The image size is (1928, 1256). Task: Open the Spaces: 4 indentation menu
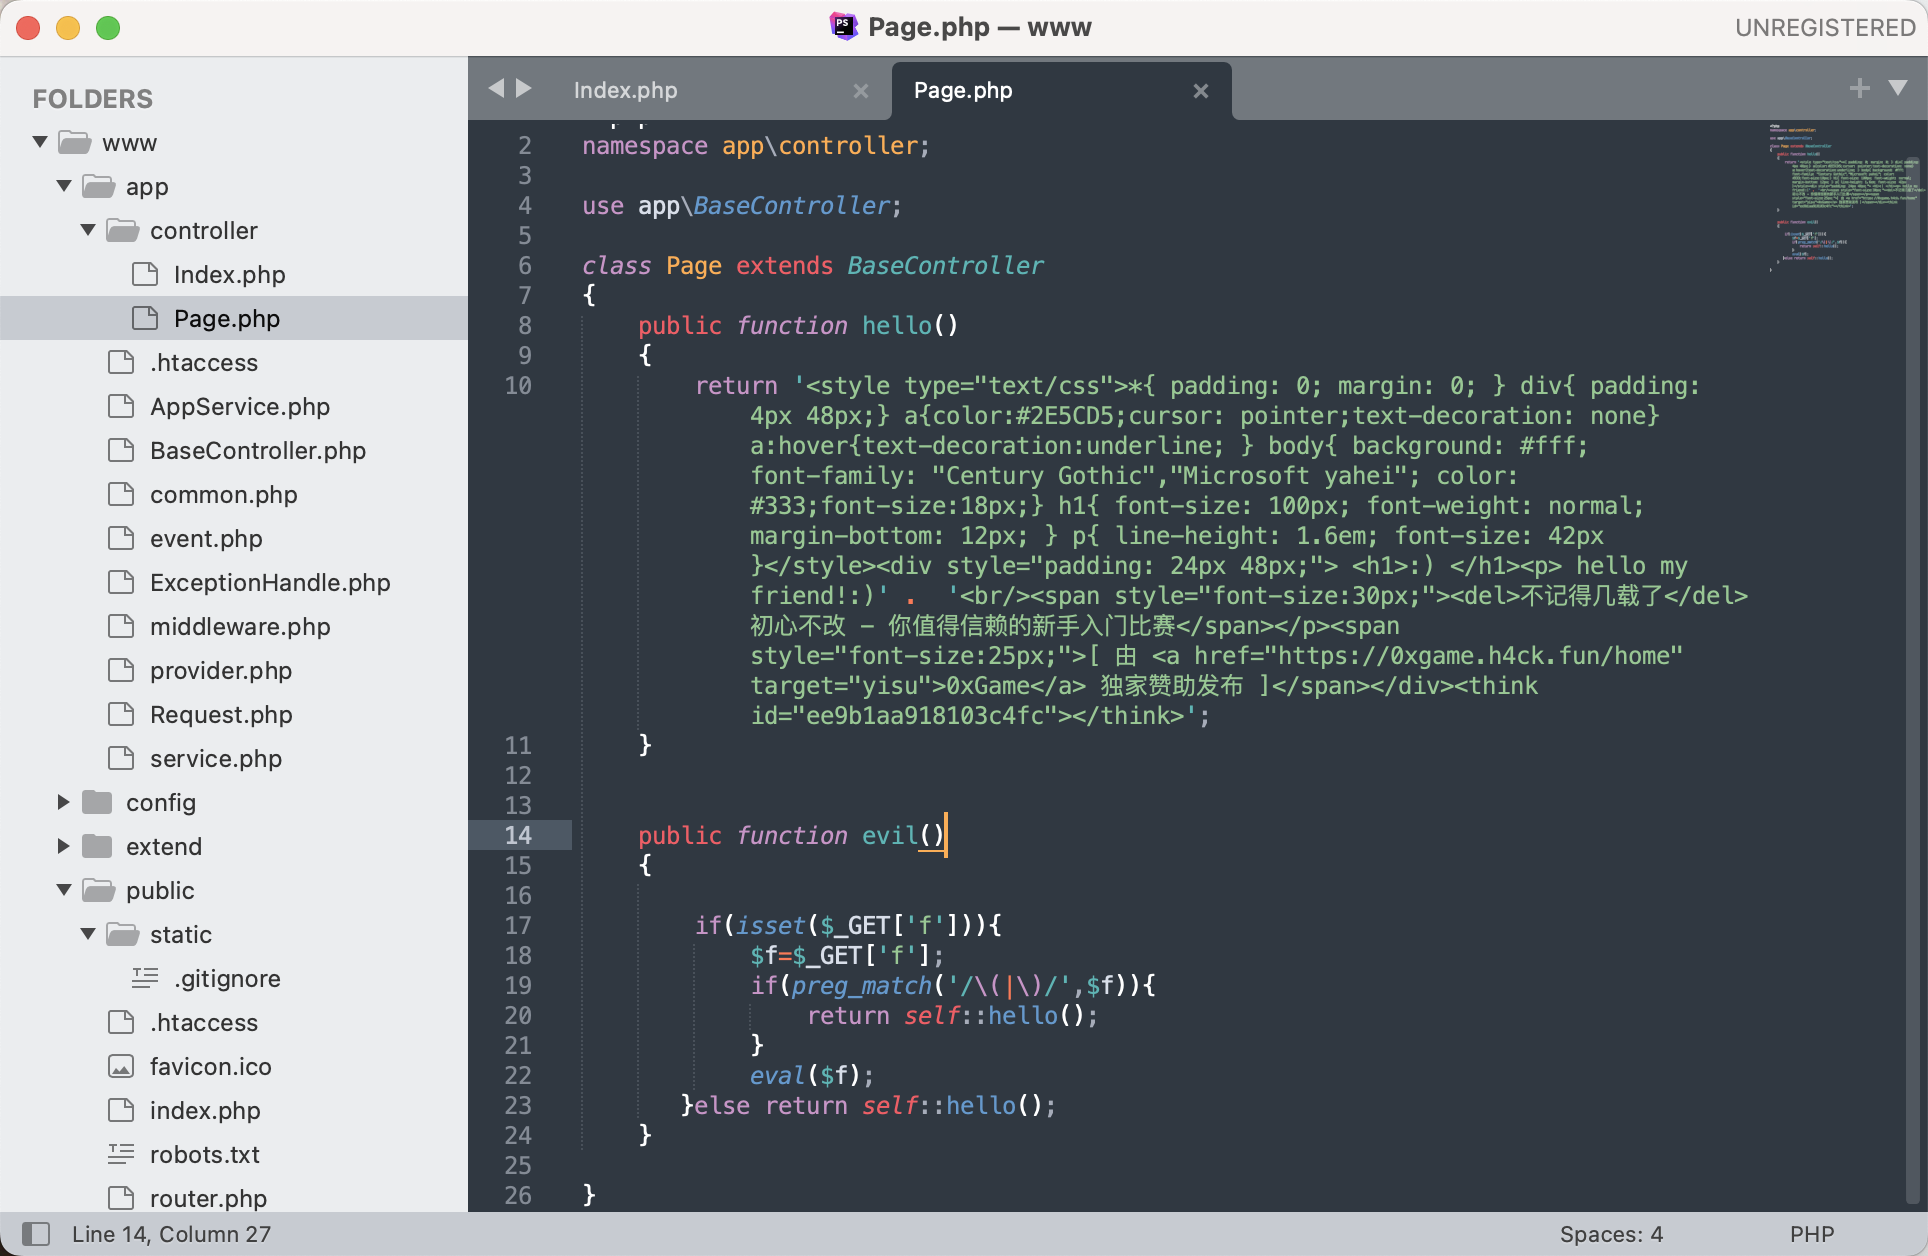pos(1611,1234)
